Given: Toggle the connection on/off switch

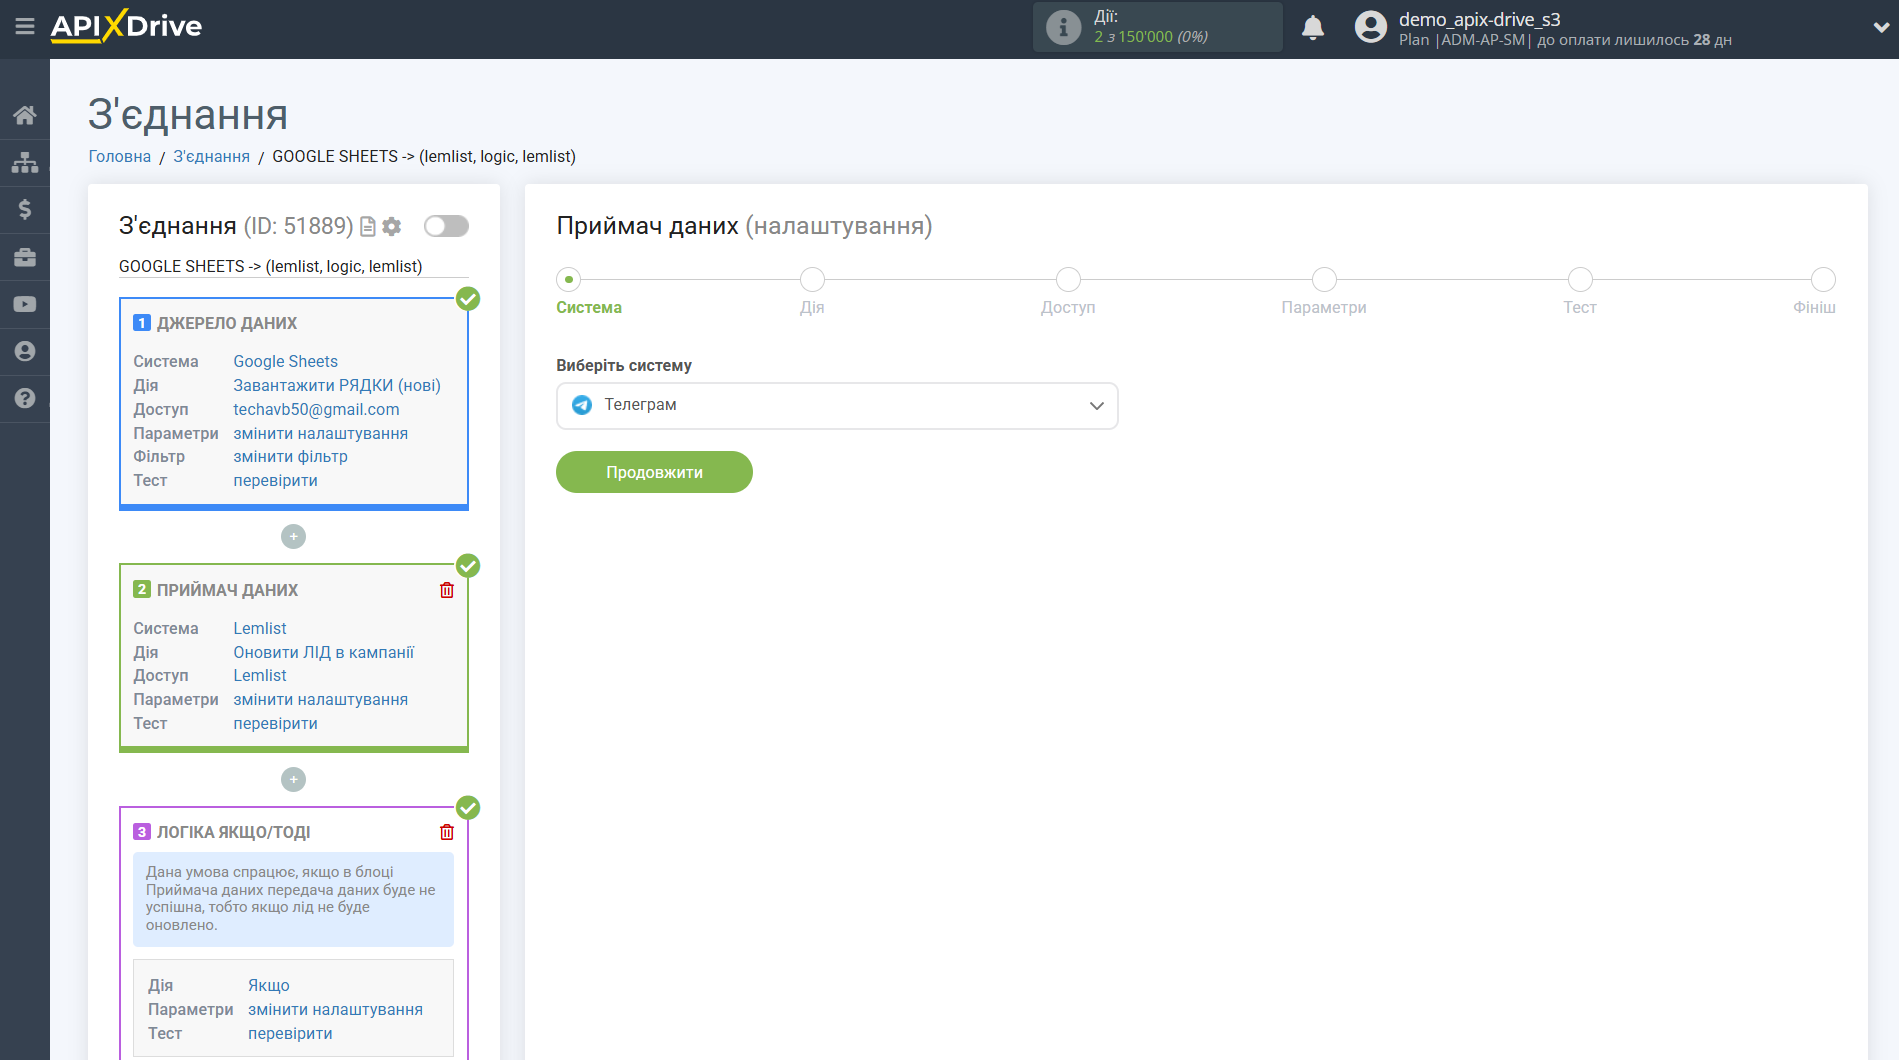Looking at the screenshot, I should click(446, 226).
